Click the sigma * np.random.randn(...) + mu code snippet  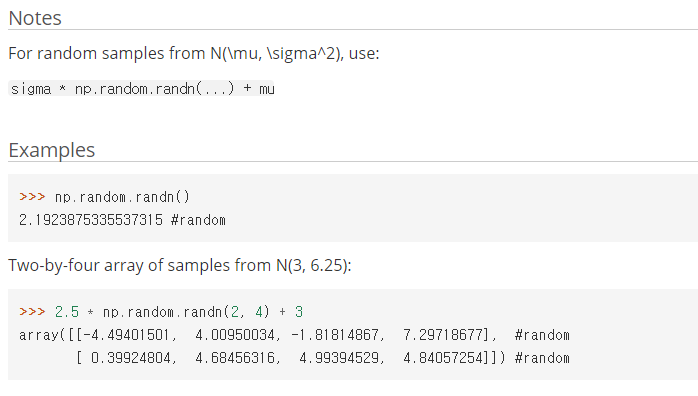pos(142,89)
